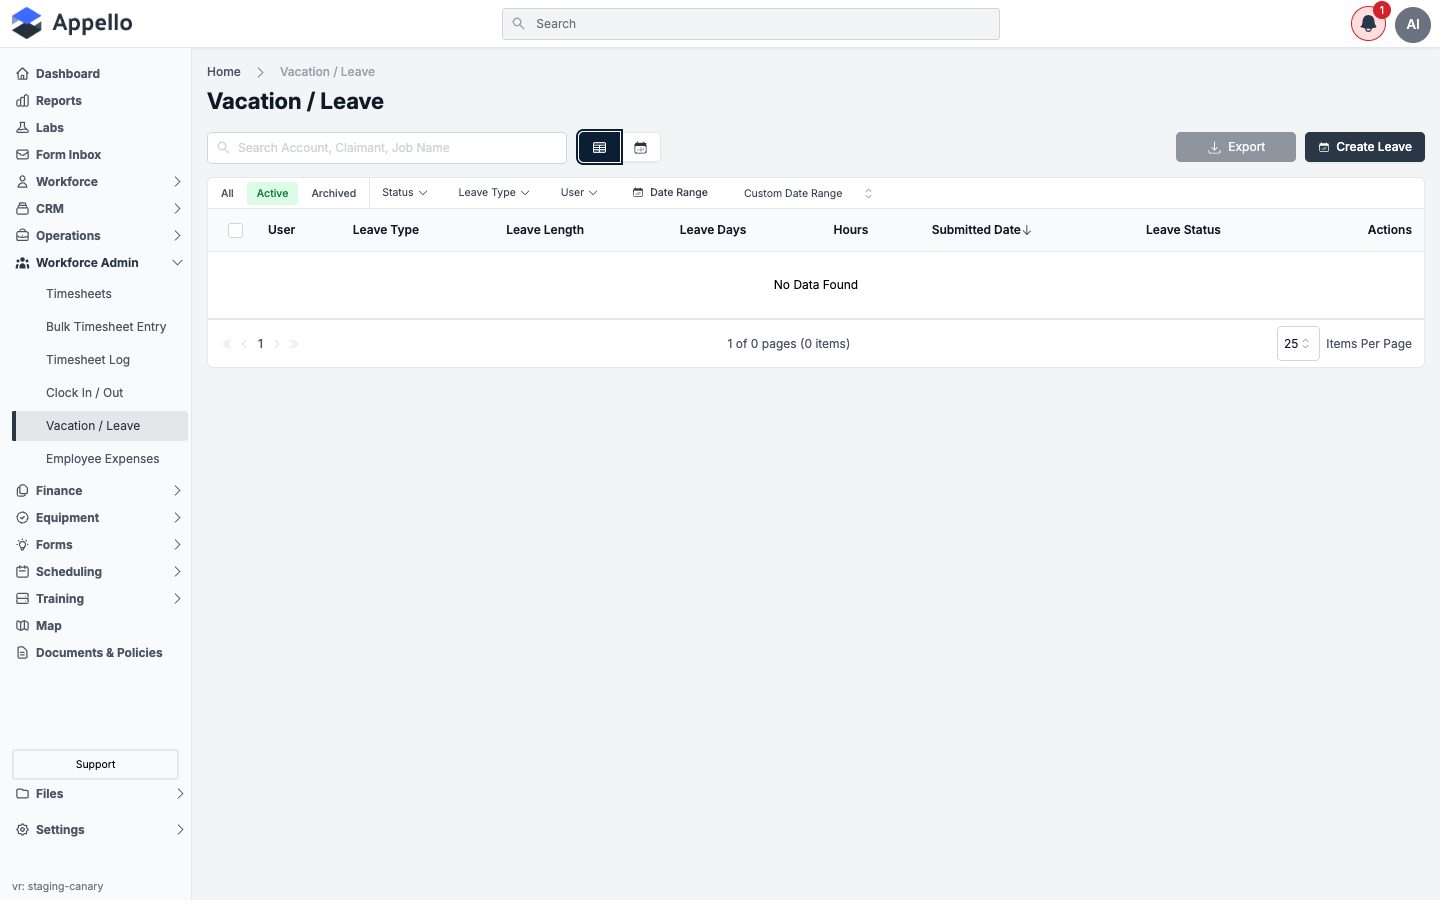Open the notifications bell
The image size is (1440, 918).
(1368, 24)
